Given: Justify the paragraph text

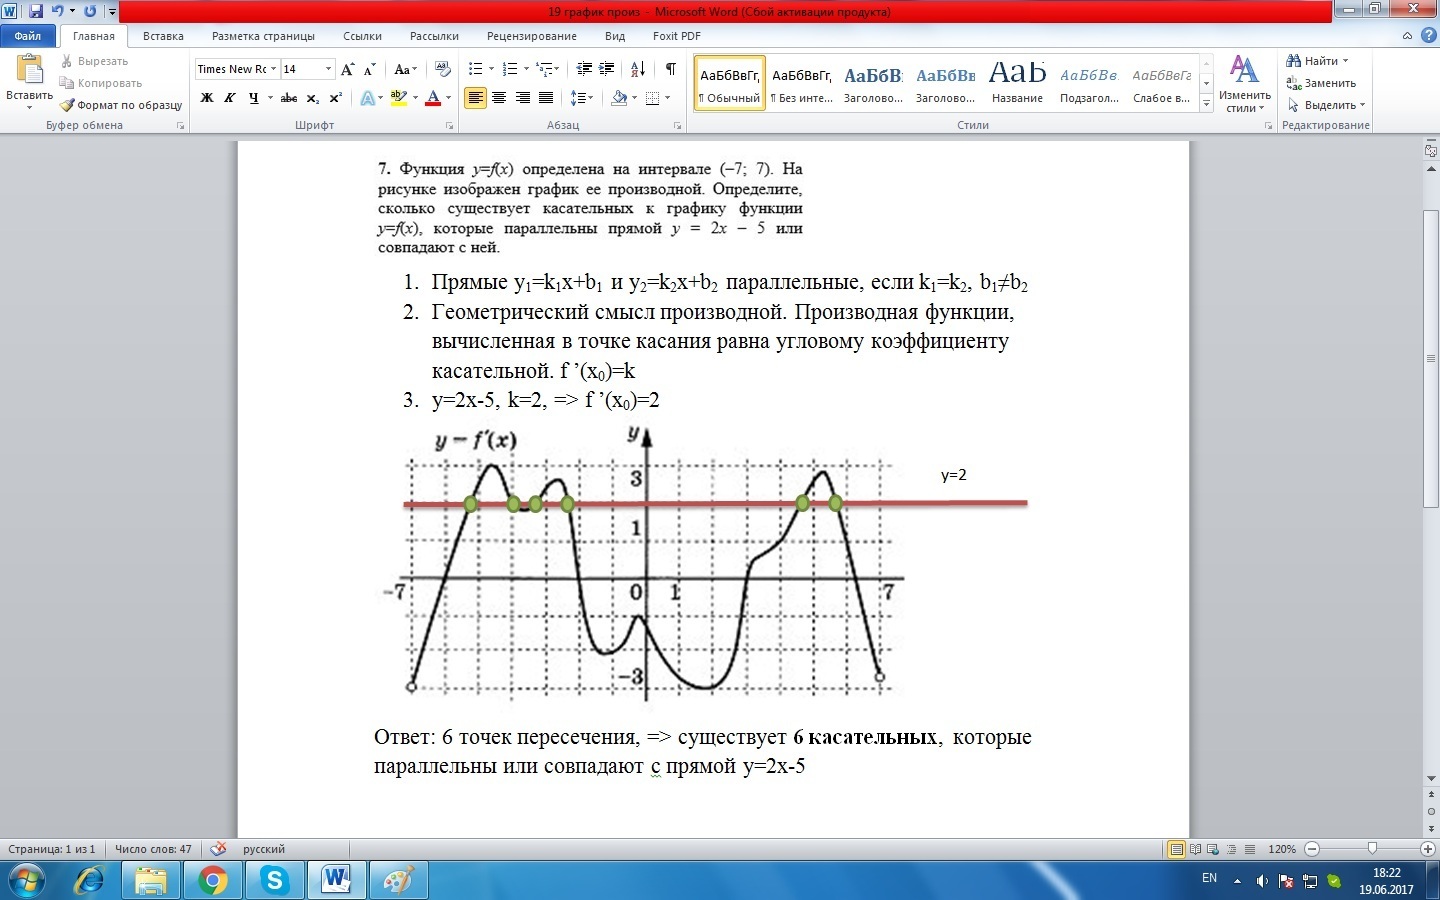Looking at the screenshot, I should pos(546,98).
